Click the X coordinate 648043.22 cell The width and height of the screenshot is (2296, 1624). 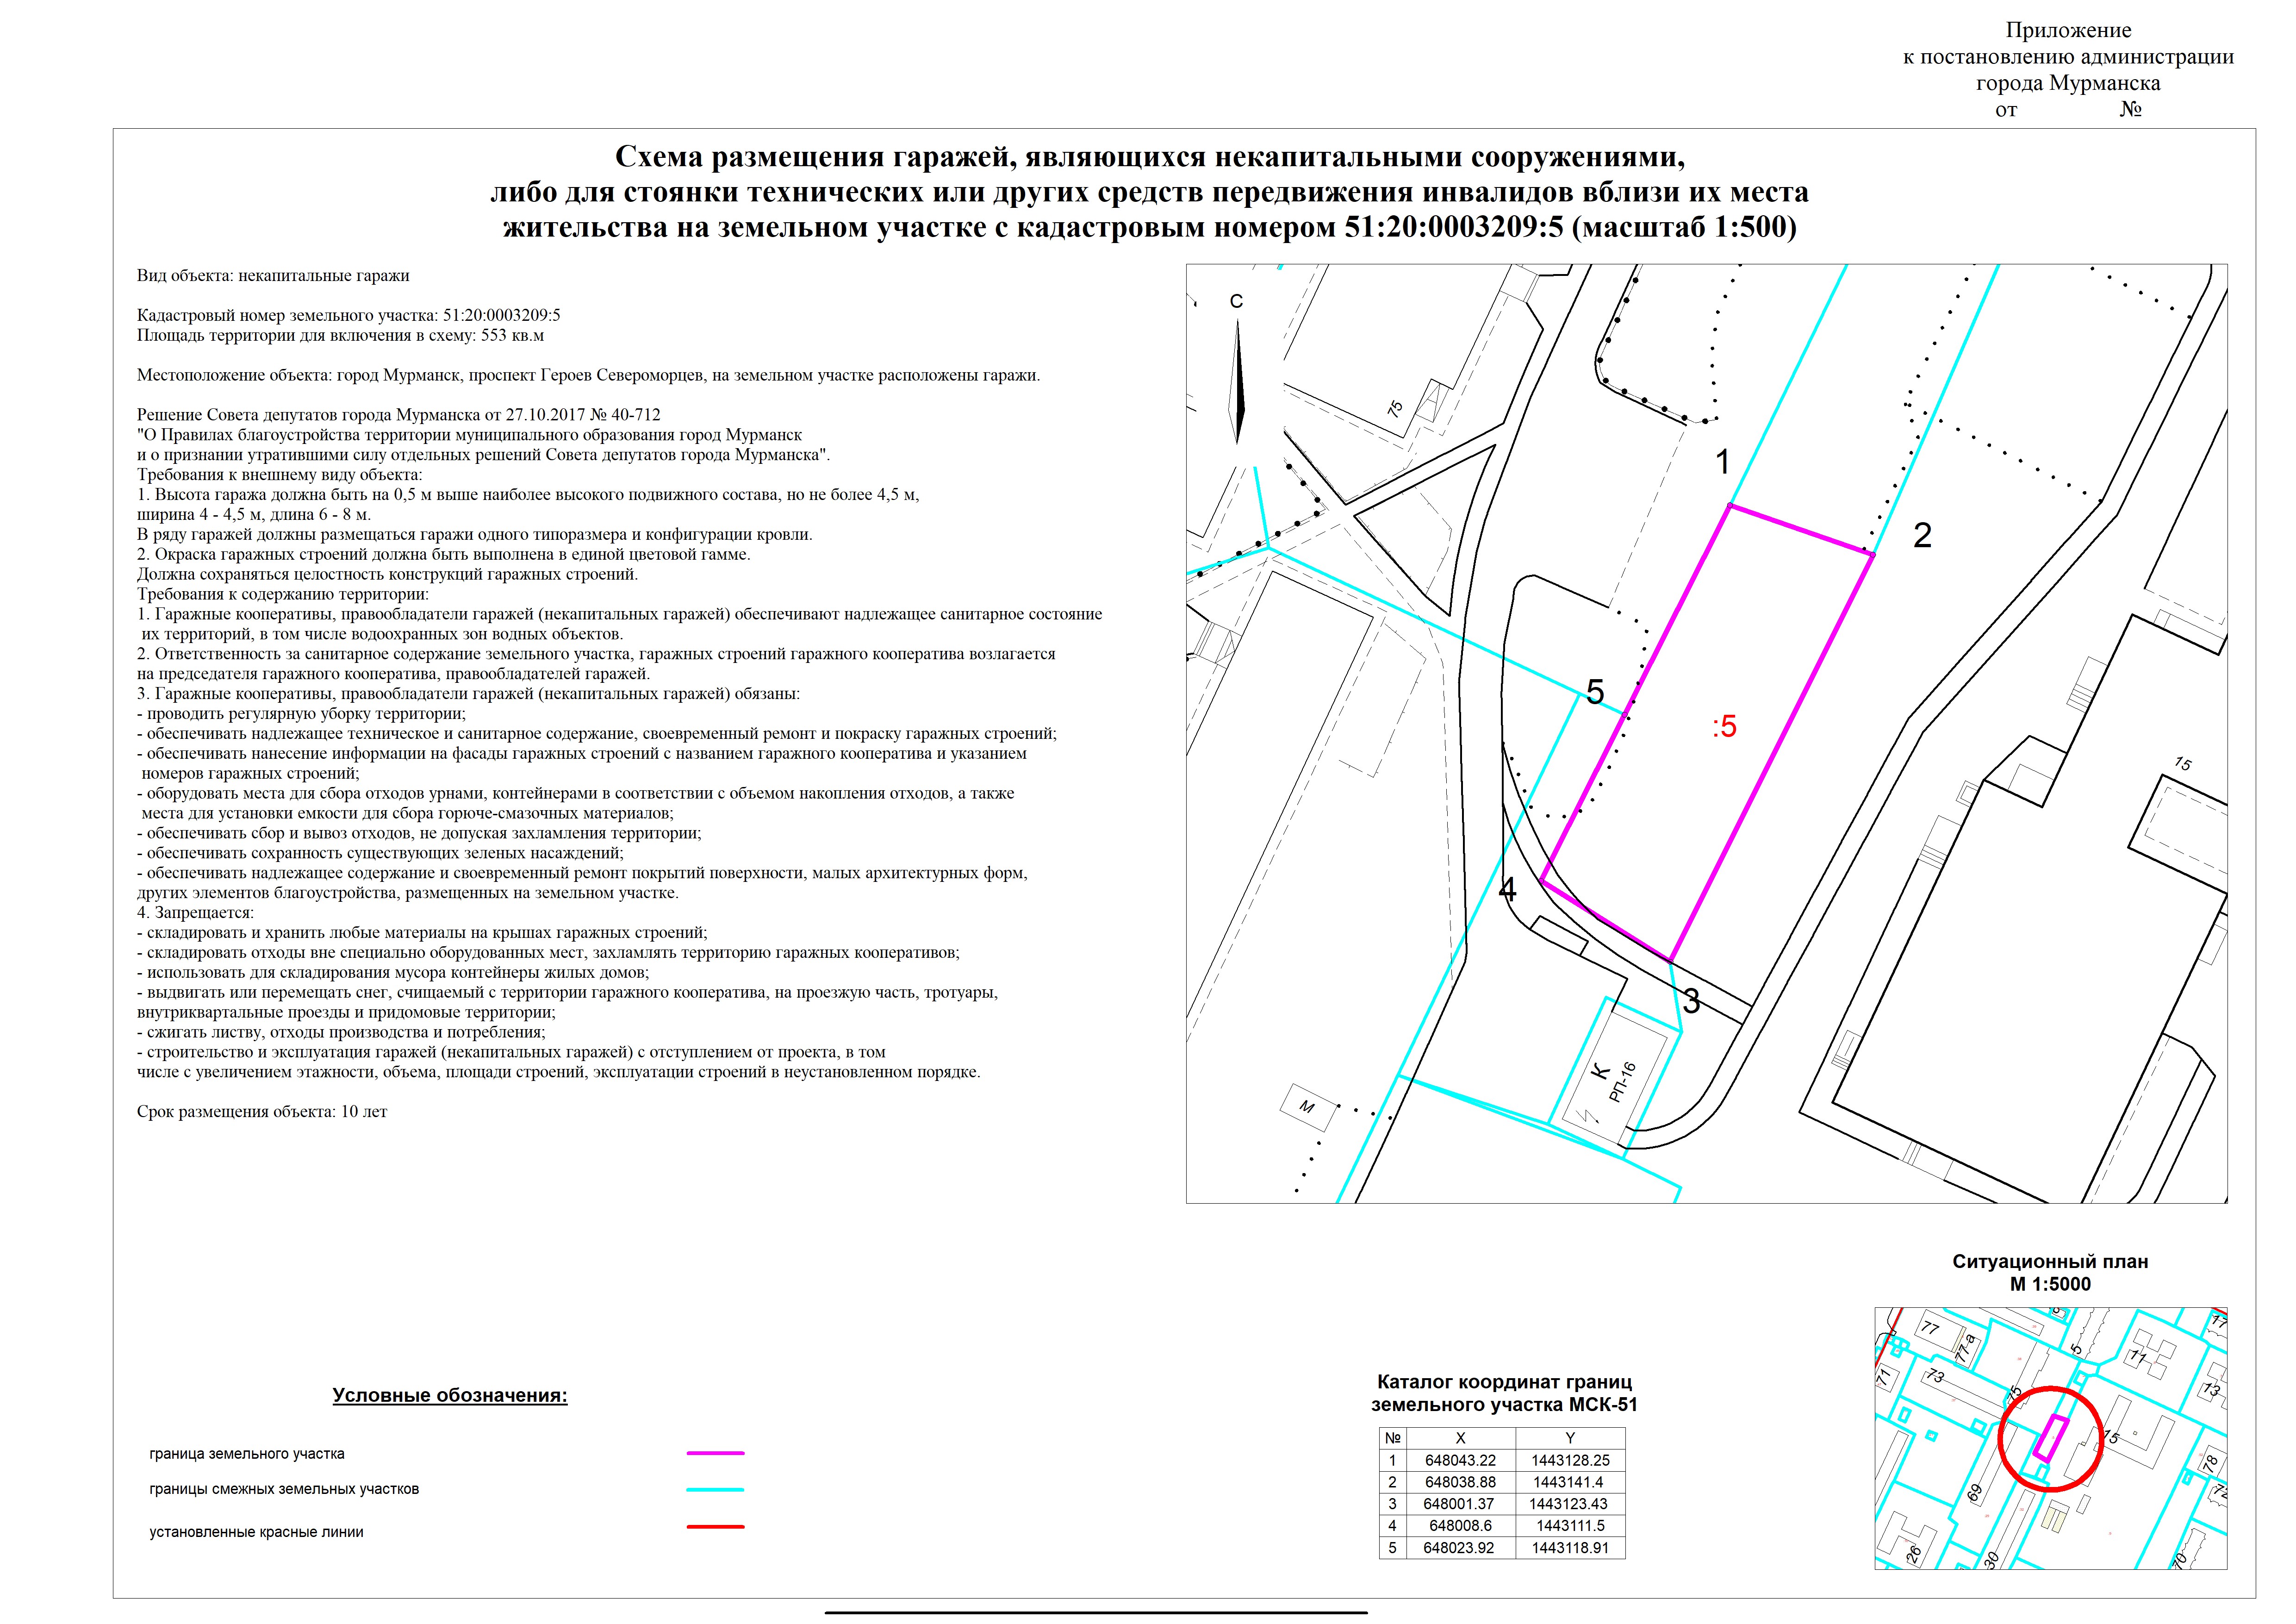[x=1460, y=1460]
